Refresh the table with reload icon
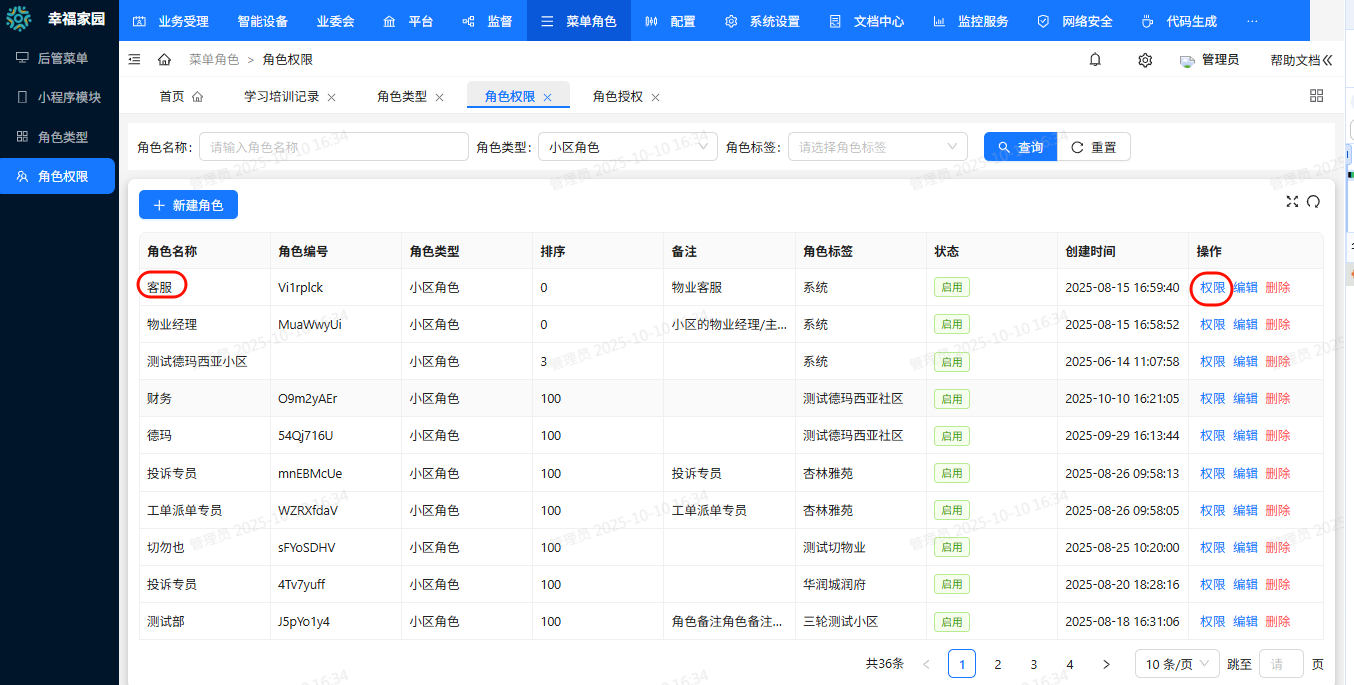The height and width of the screenshot is (685, 1354). [1313, 201]
